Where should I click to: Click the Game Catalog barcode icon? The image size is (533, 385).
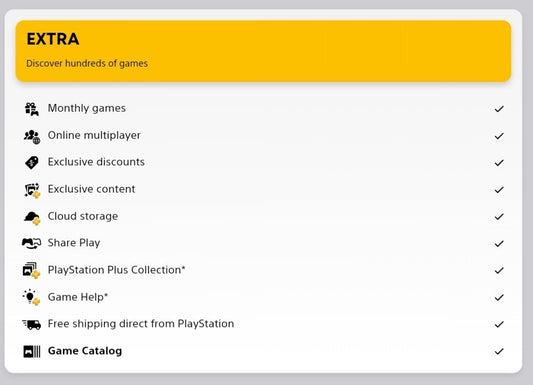32,351
